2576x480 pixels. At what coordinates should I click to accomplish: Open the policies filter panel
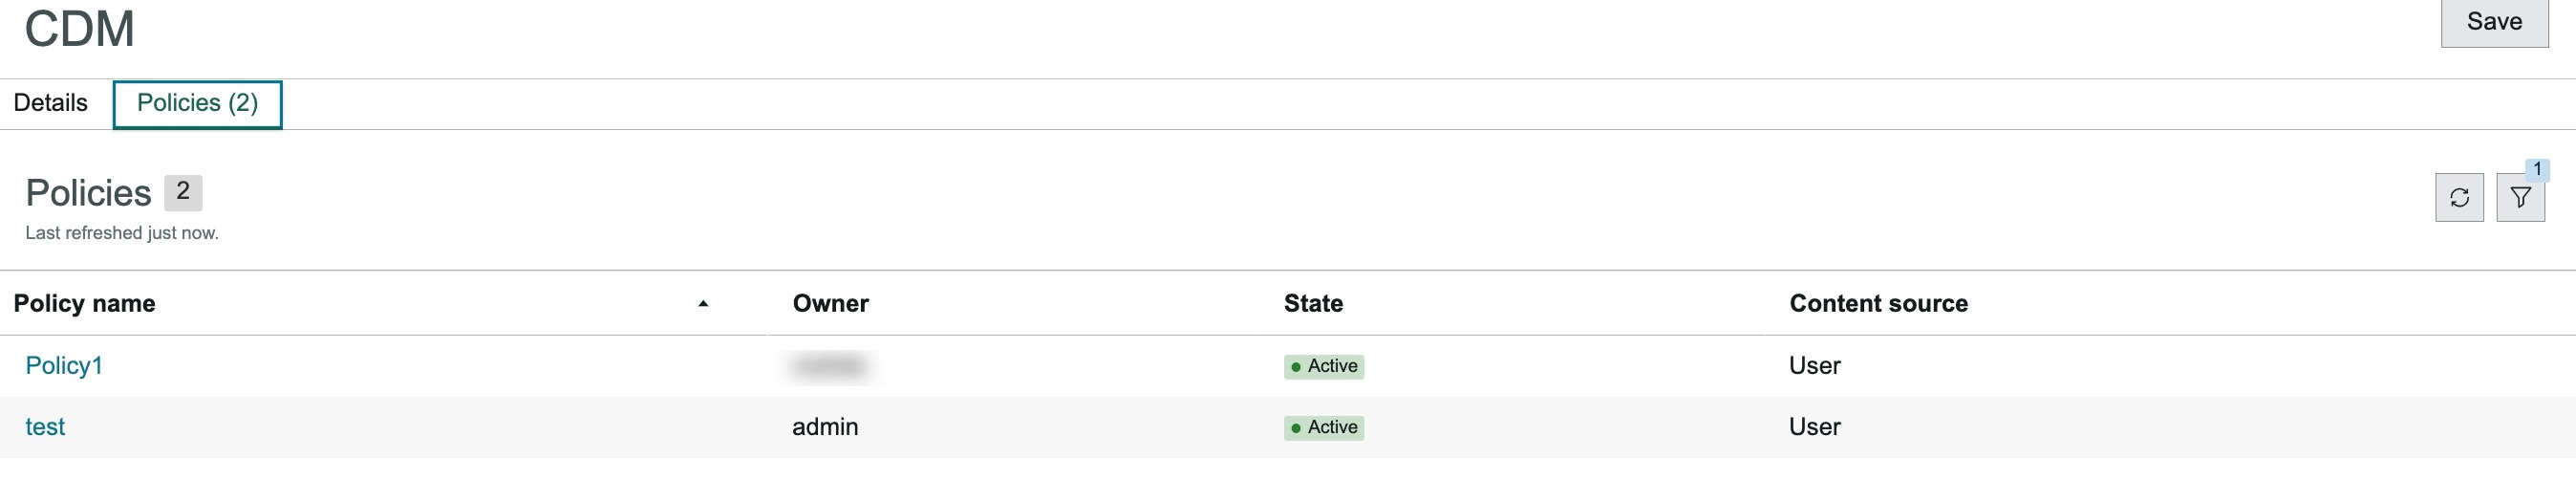2520,197
